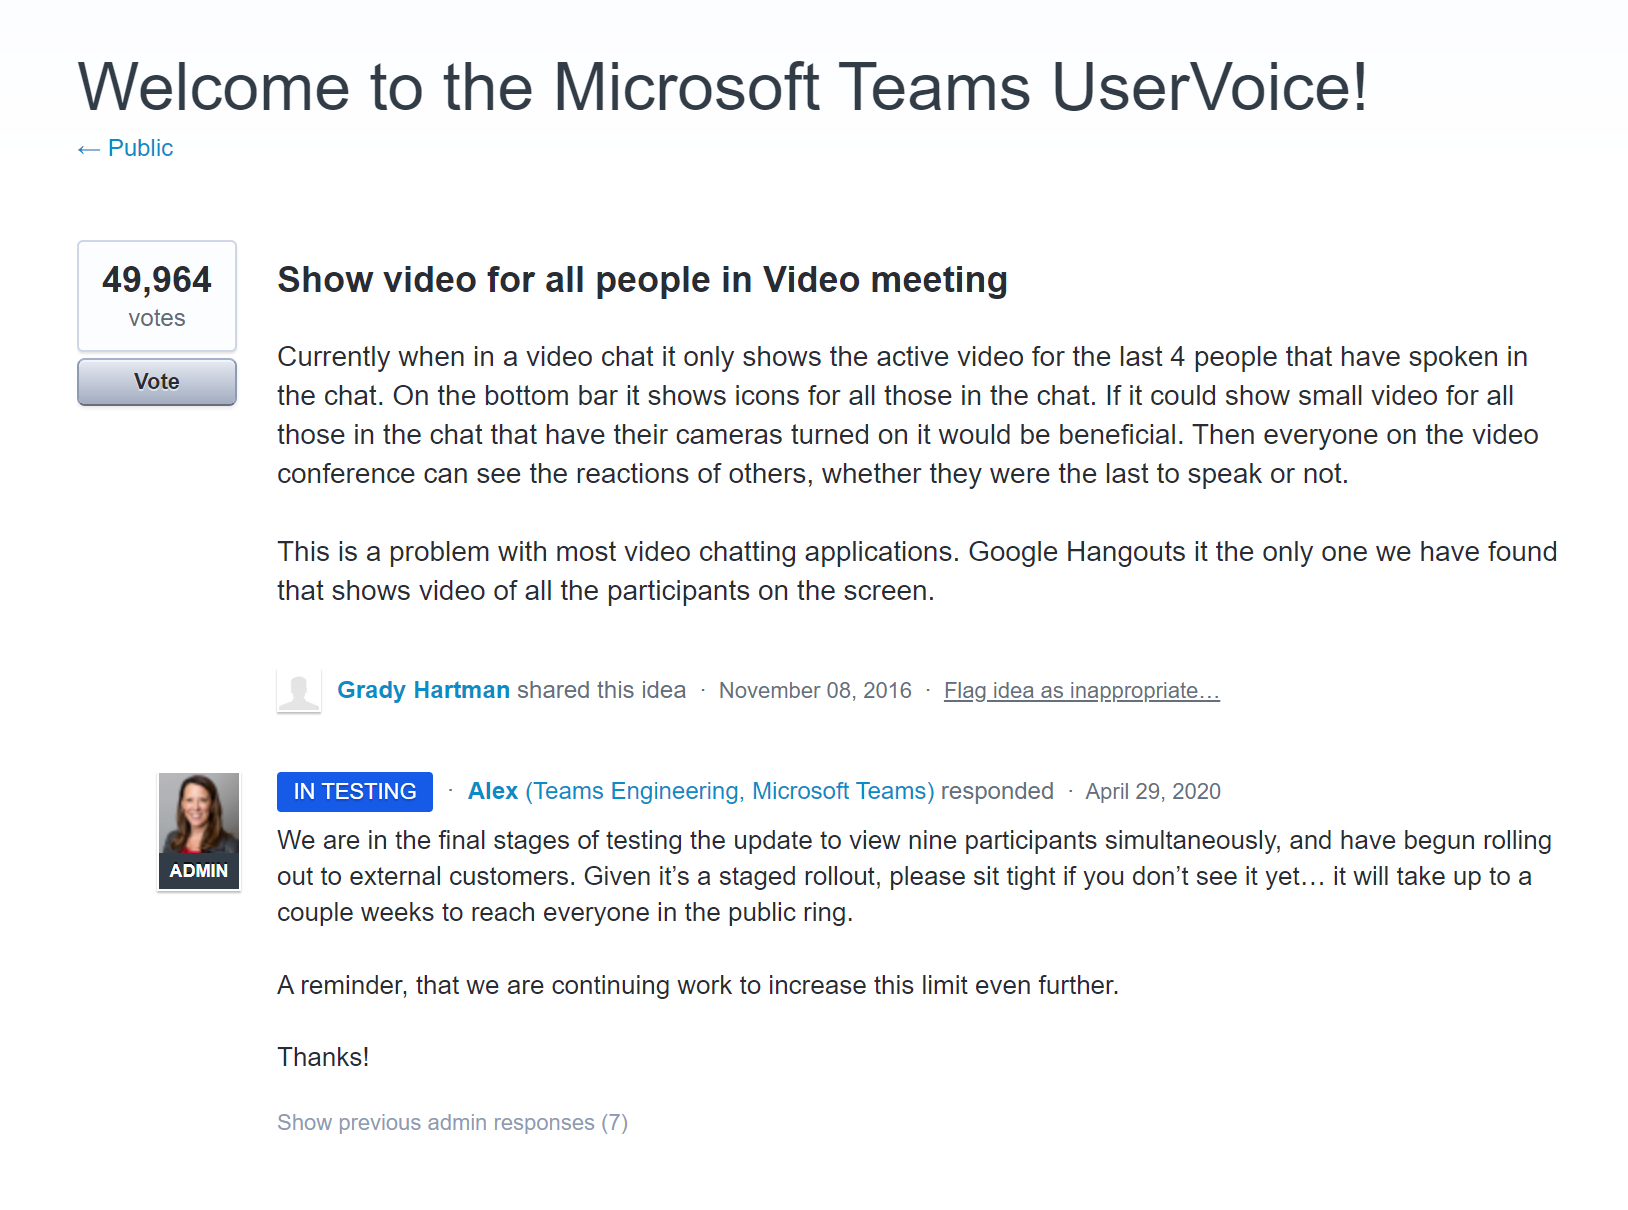The height and width of the screenshot is (1210, 1628).
Task: Click the admin profile photo
Action: click(x=199, y=831)
